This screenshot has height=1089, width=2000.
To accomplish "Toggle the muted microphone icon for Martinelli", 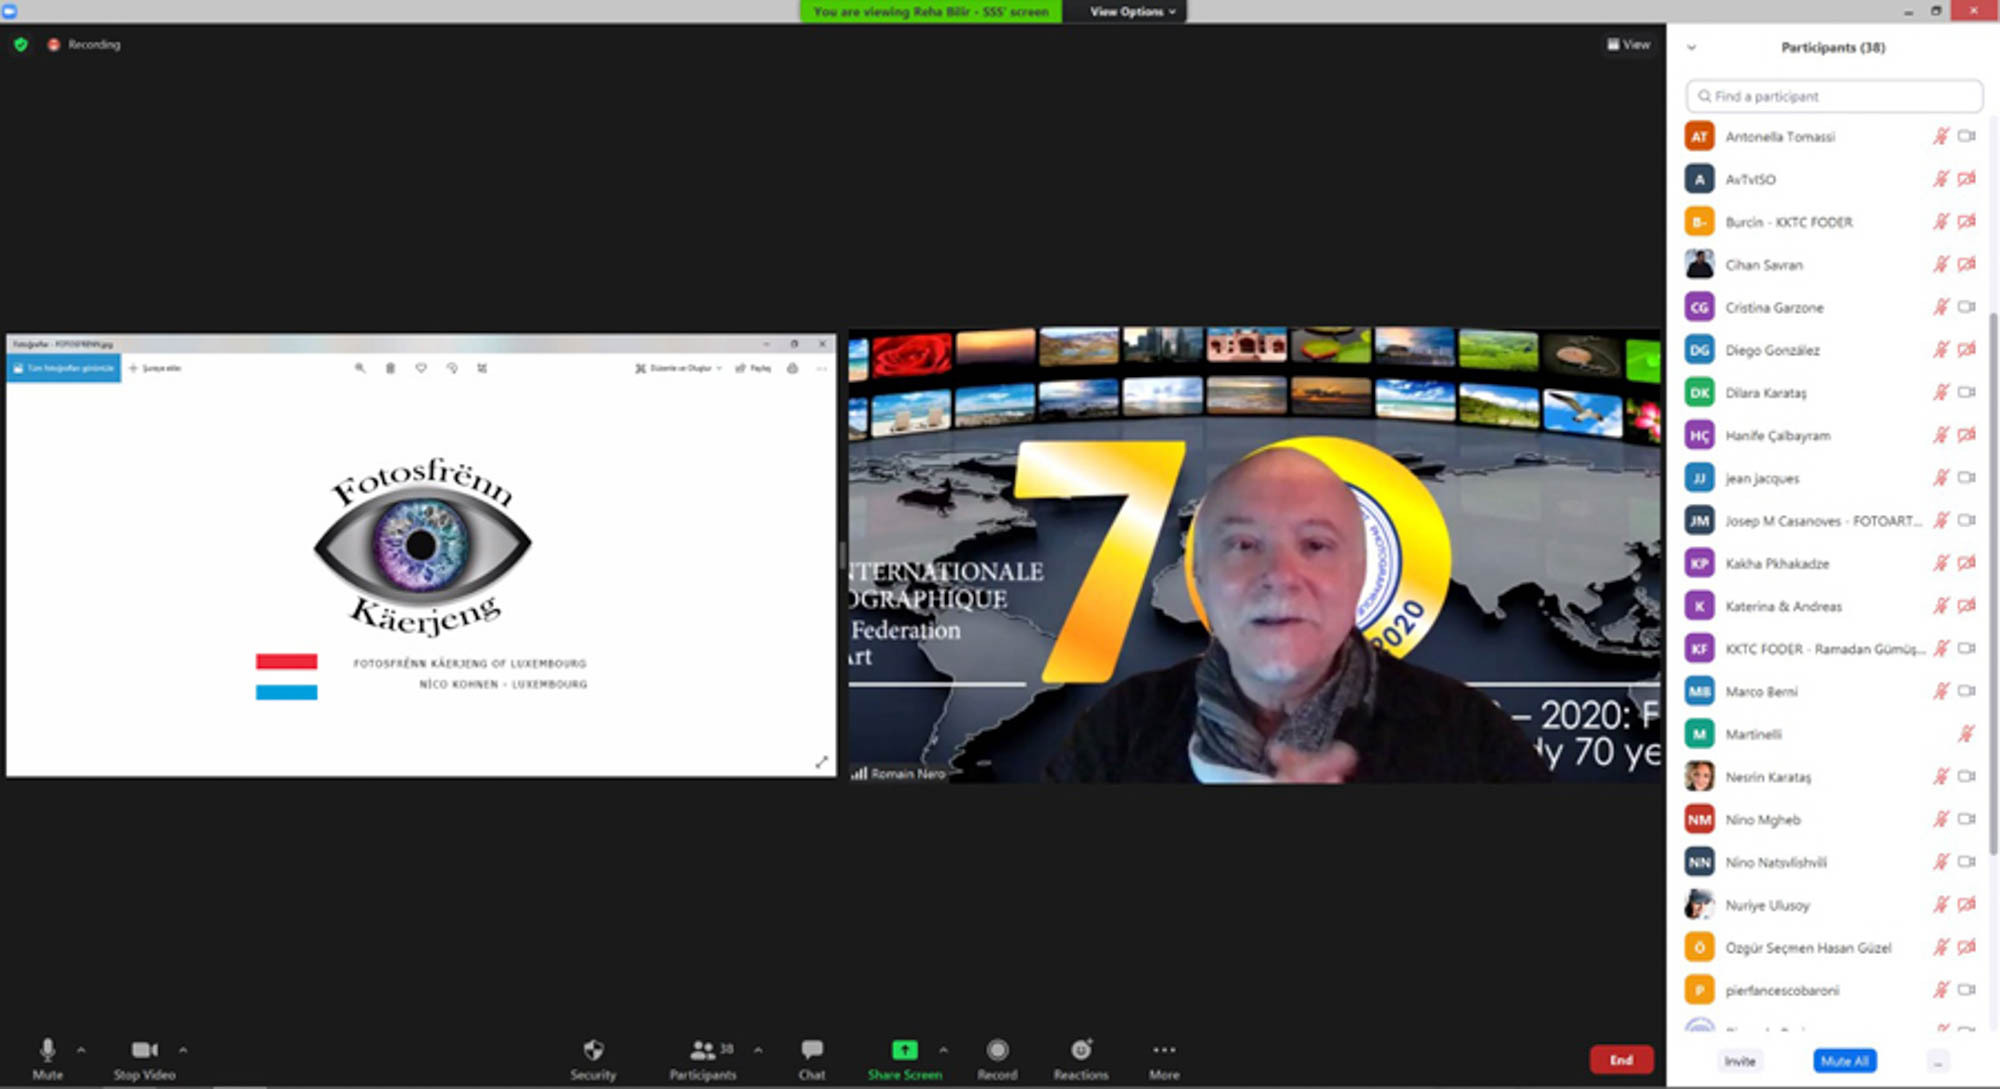I will pyautogui.click(x=1965, y=734).
